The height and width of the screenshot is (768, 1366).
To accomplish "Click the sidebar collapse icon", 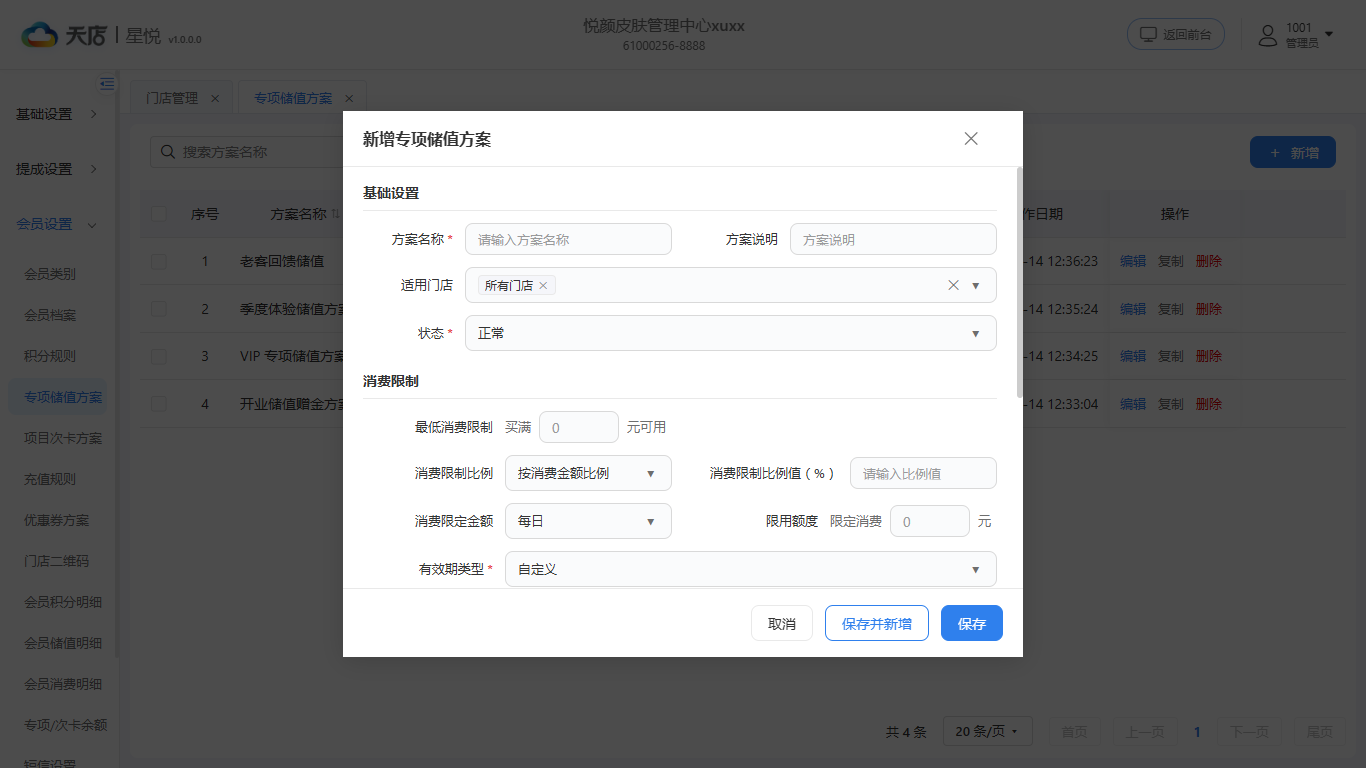I will tap(107, 84).
